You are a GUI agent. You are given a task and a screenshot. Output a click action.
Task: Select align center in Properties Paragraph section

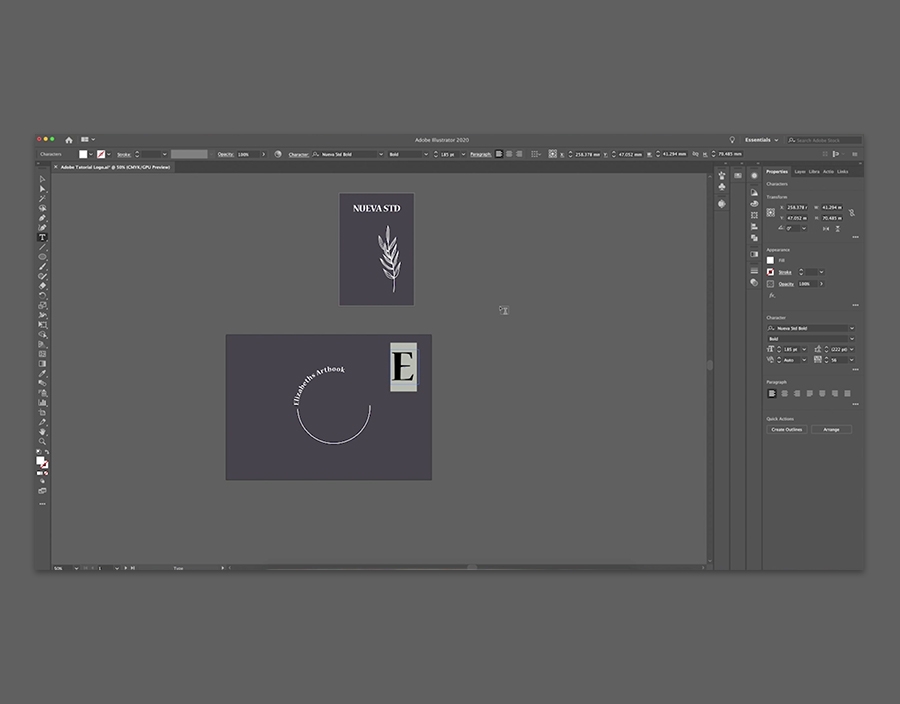pyautogui.click(x=785, y=394)
